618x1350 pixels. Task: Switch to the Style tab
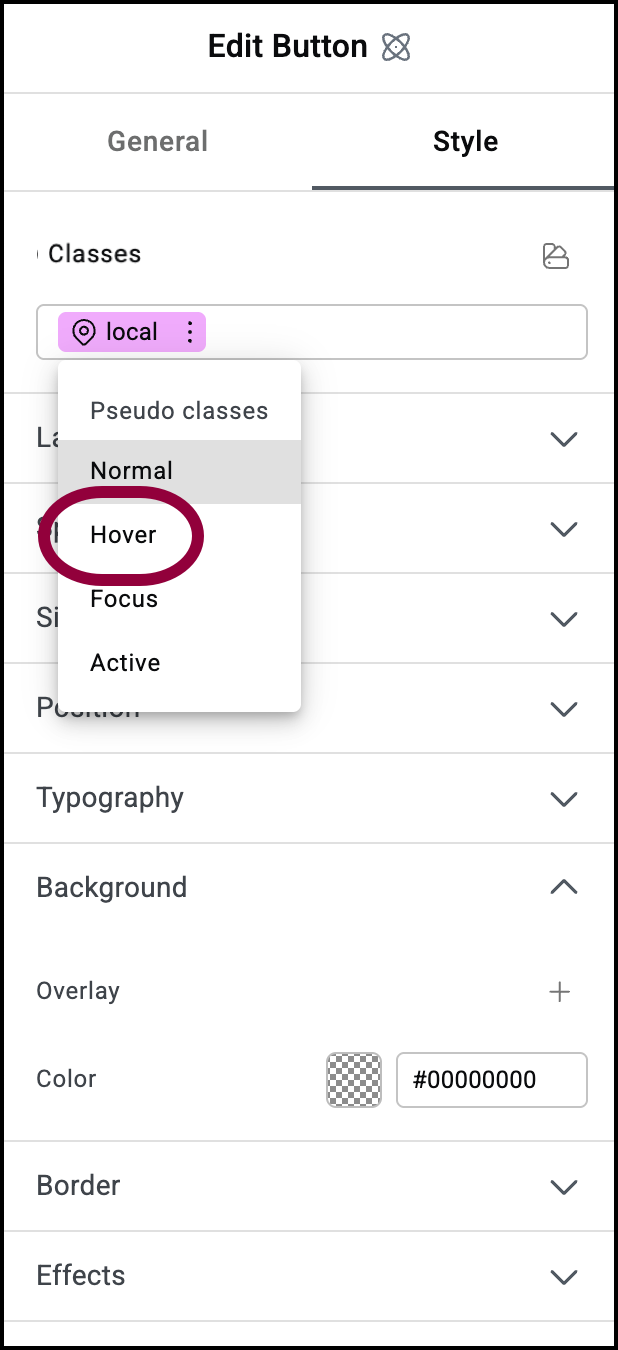[465, 141]
